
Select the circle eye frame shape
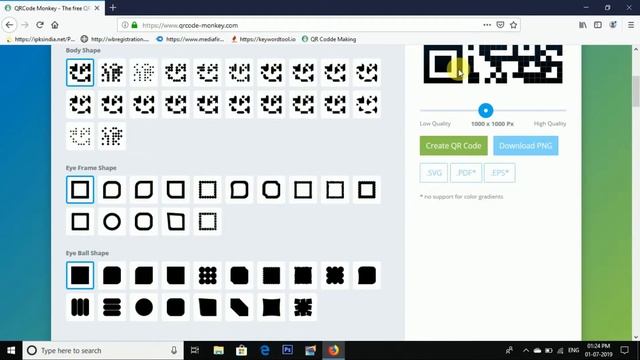(x=112, y=222)
